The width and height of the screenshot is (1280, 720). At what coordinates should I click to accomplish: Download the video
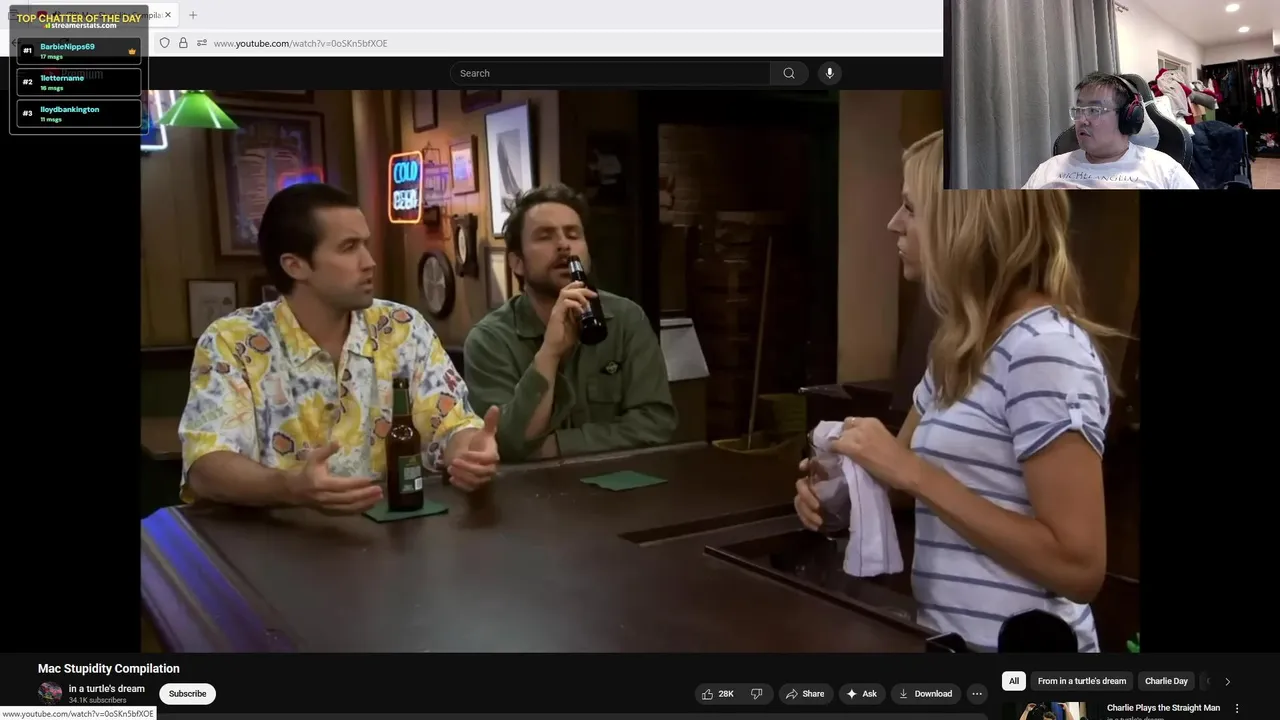pos(925,694)
